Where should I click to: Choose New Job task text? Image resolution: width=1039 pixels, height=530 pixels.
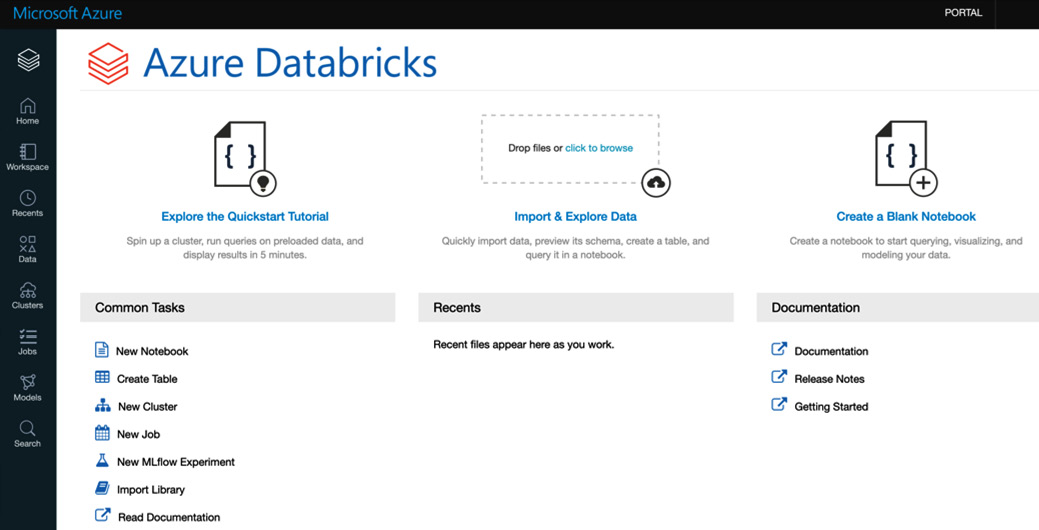point(138,435)
